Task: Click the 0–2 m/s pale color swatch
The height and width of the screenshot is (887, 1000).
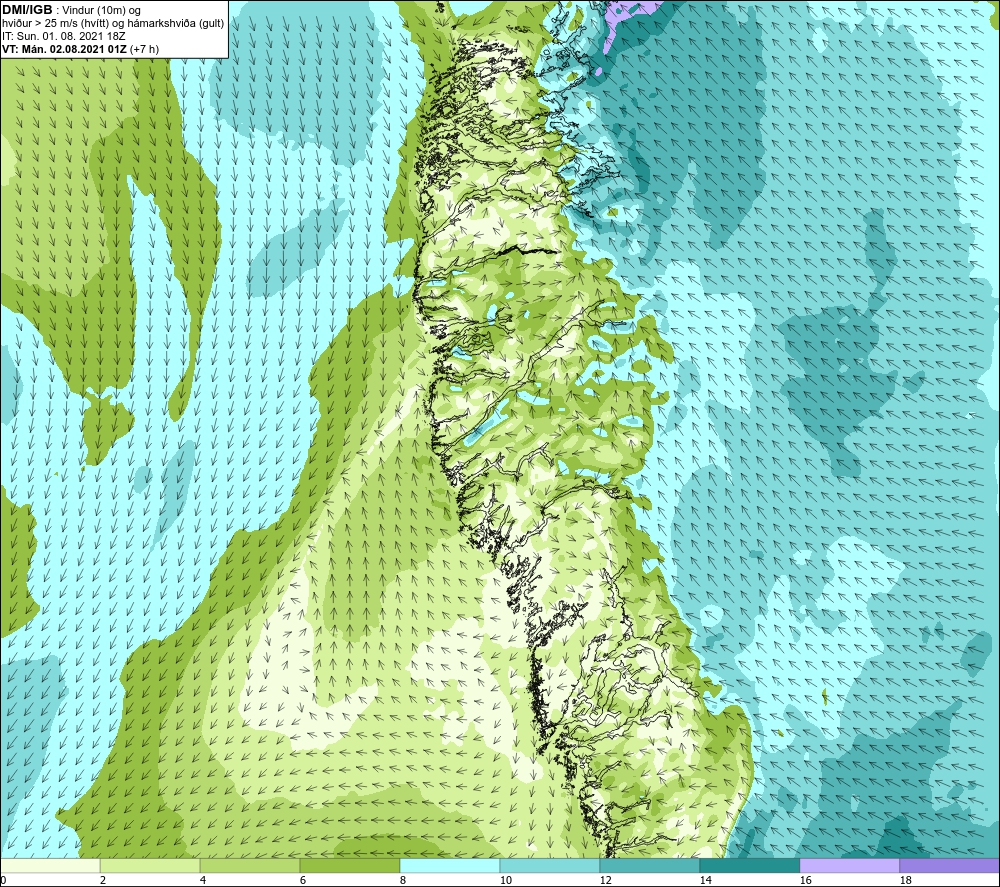Action: click(x=50, y=865)
